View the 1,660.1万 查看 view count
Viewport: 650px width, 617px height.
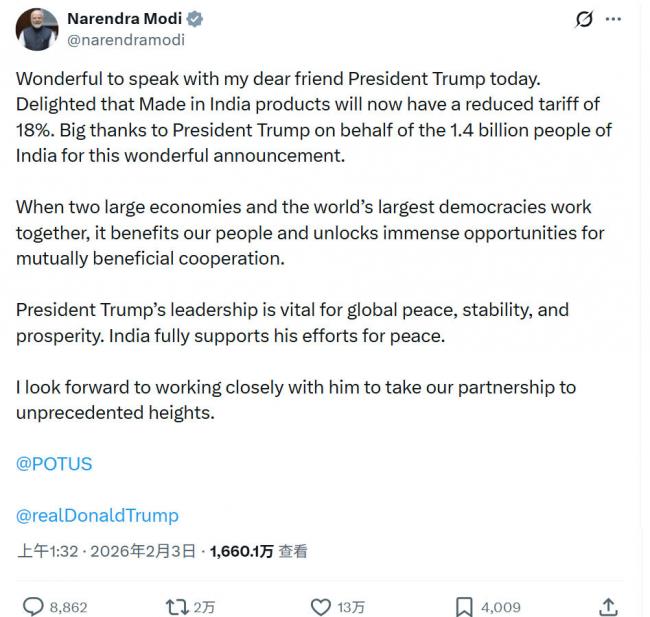258,551
